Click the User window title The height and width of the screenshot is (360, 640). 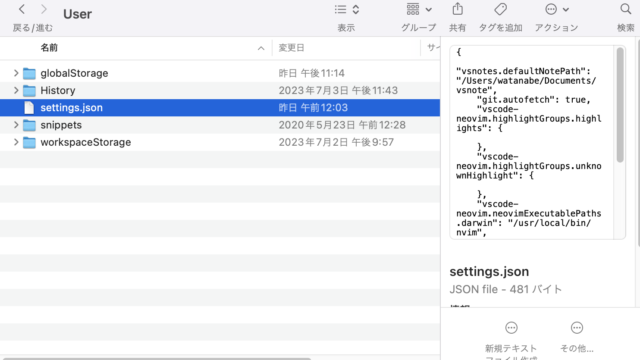(78, 14)
